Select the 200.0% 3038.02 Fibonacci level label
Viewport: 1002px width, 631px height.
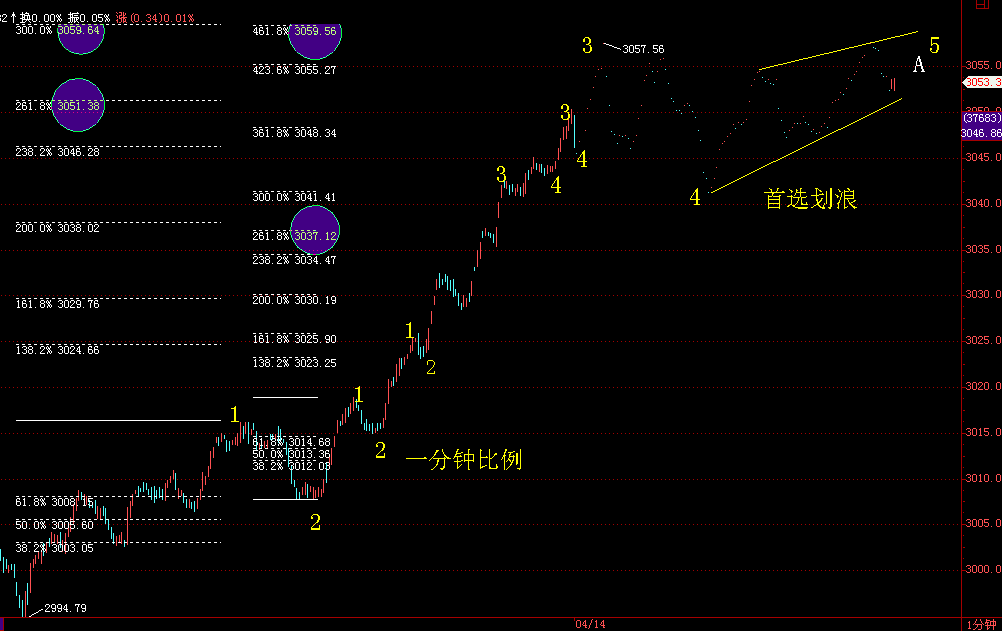tap(57, 228)
